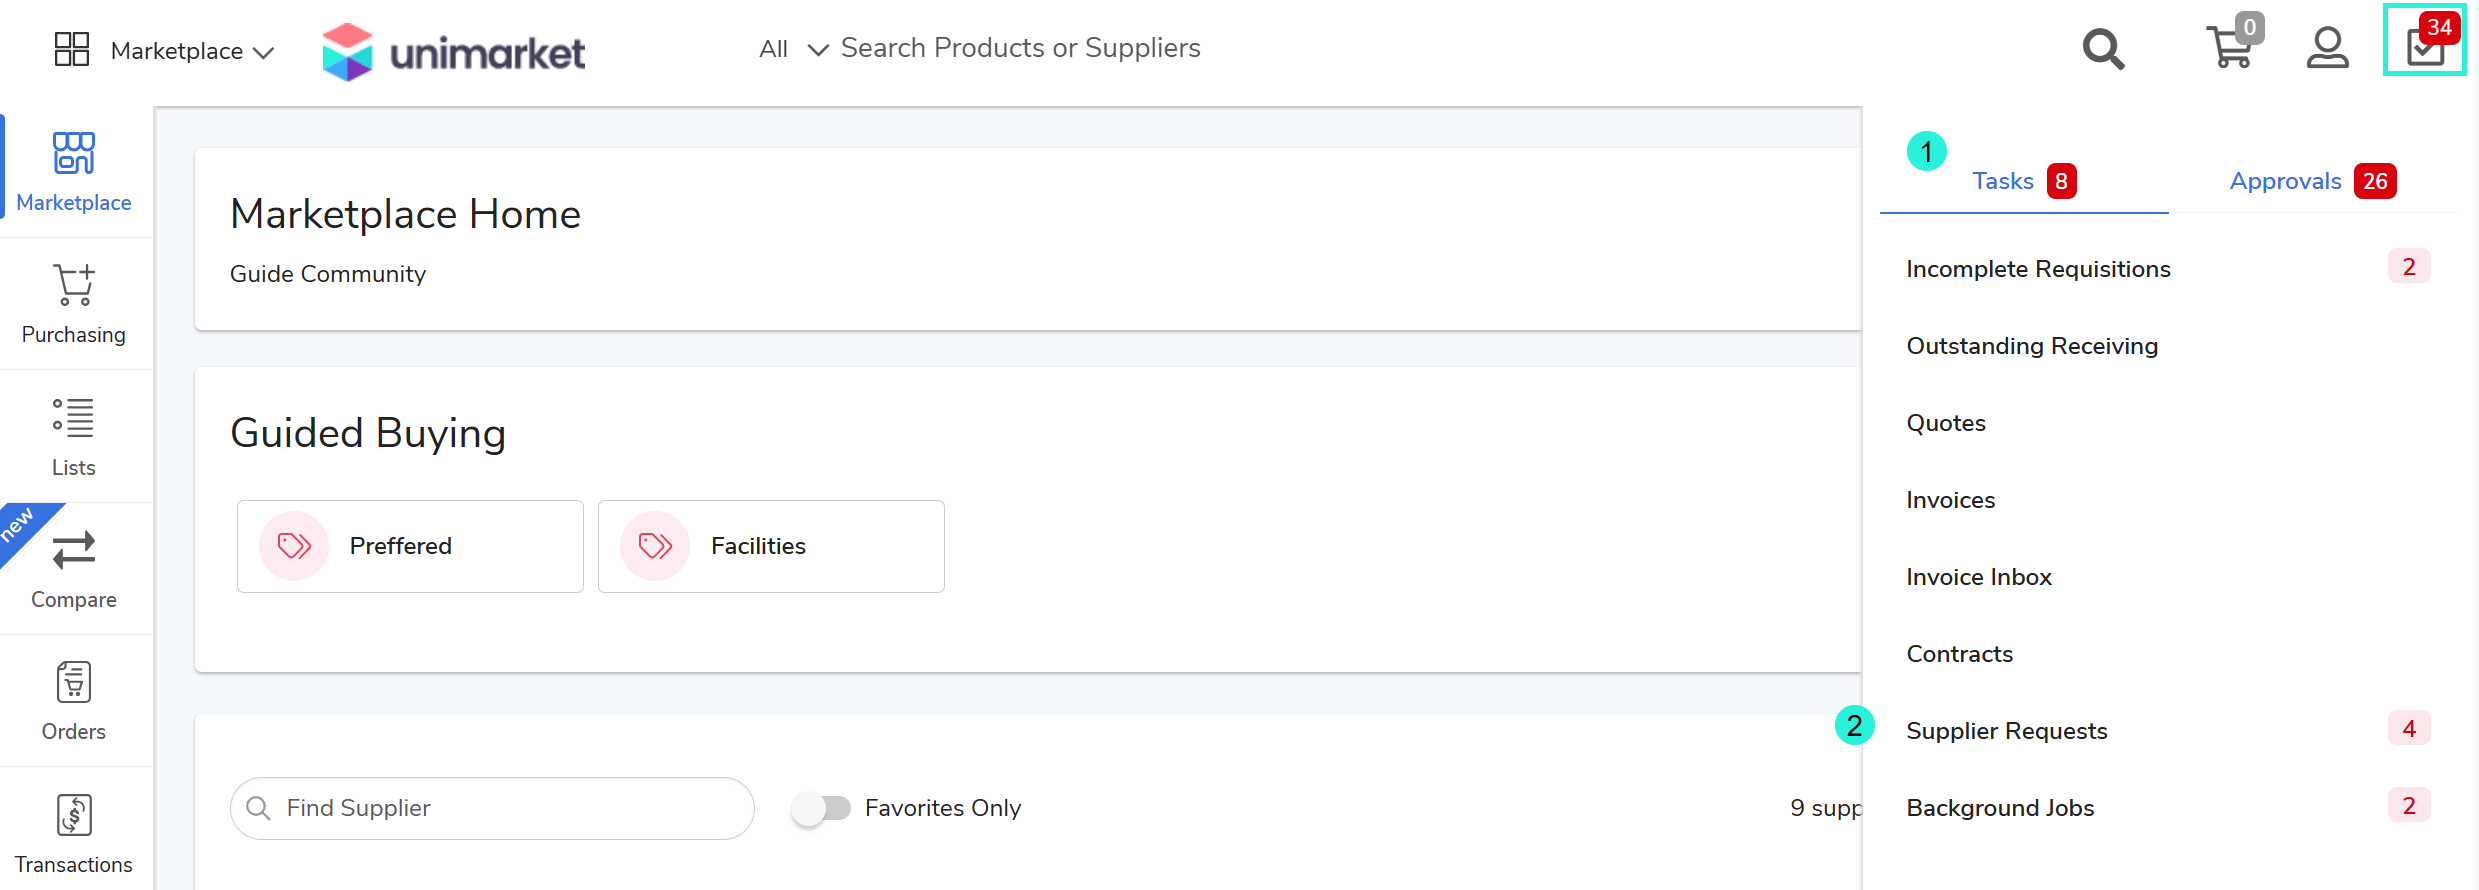This screenshot has height=890, width=2479.
Task: Open Orders in the sidebar
Action: (74, 701)
